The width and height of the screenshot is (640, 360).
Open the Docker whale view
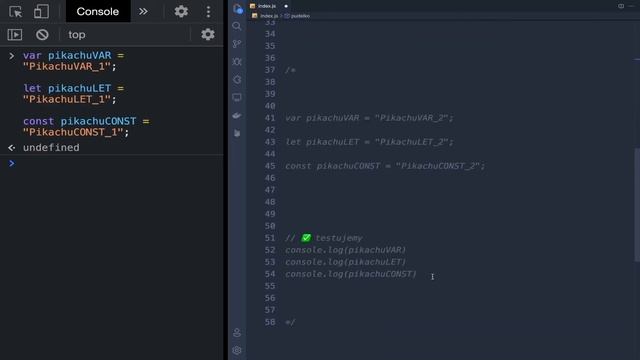click(x=237, y=116)
